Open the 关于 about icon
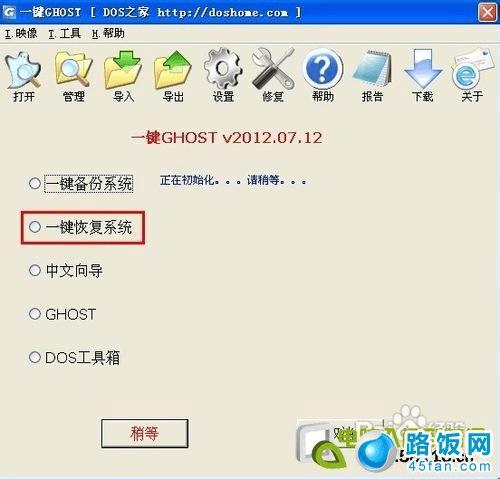Viewport: 500px width, 479px height. (x=472, y=69)
